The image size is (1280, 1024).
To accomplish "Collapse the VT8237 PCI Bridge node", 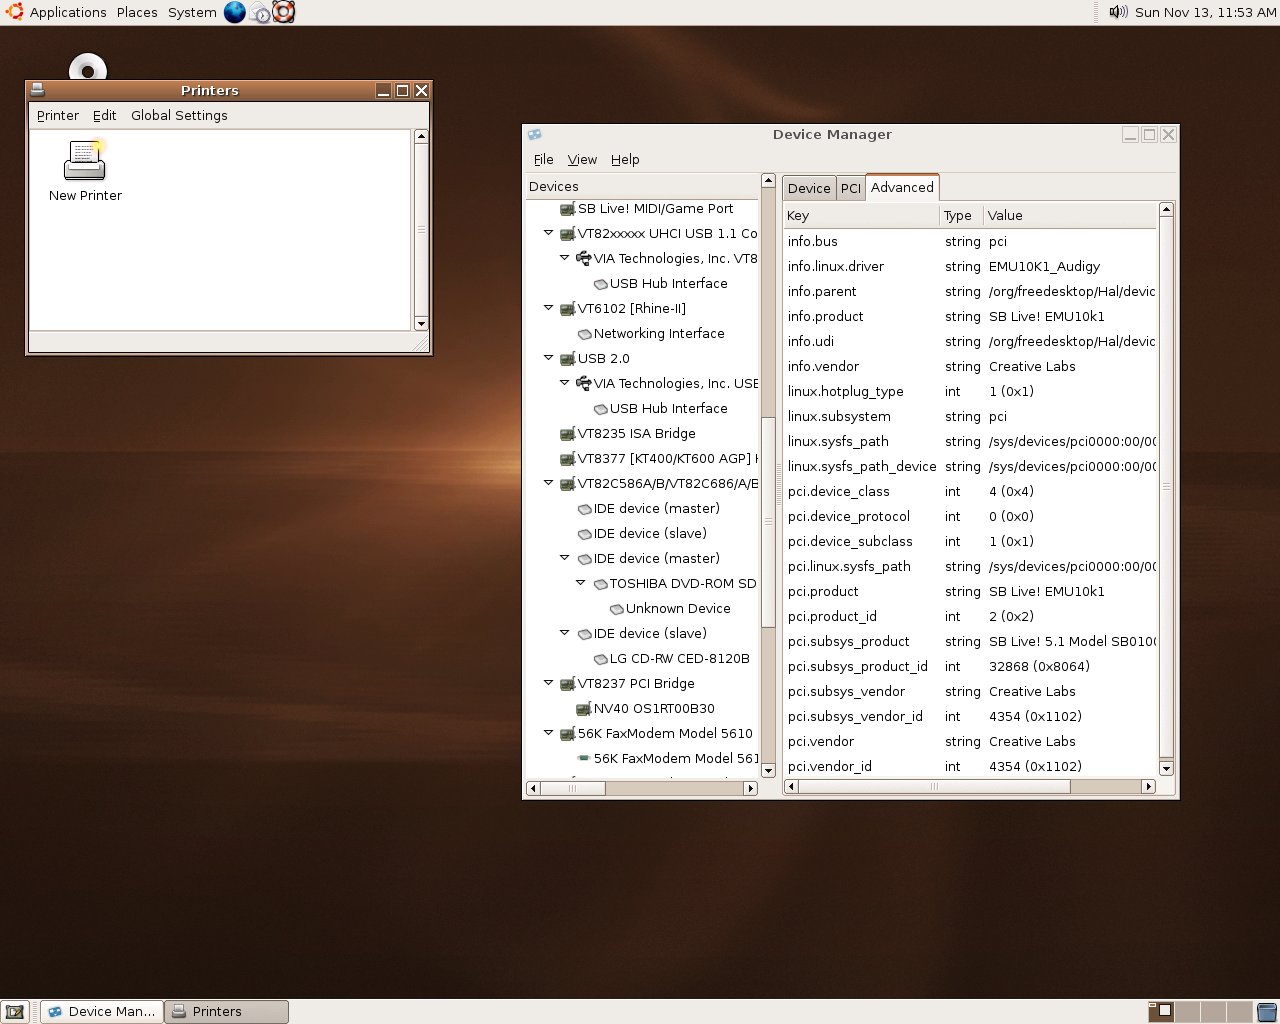I will [x=548, y=683].
